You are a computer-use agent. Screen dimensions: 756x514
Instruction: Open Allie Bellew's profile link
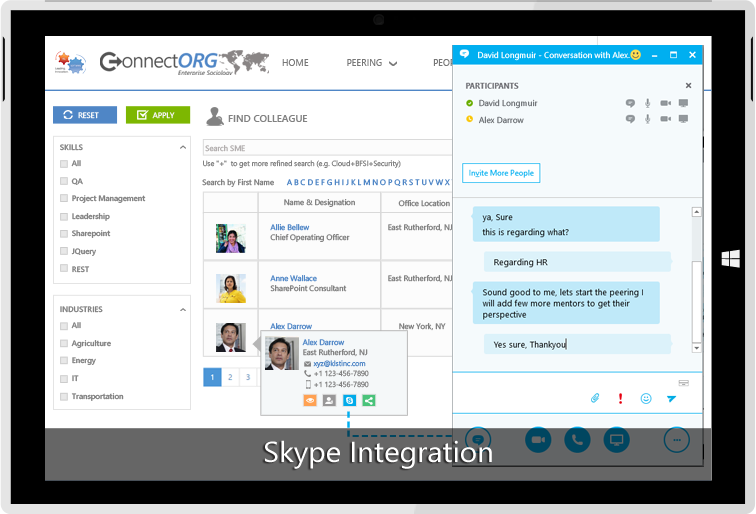pos(290,227)
